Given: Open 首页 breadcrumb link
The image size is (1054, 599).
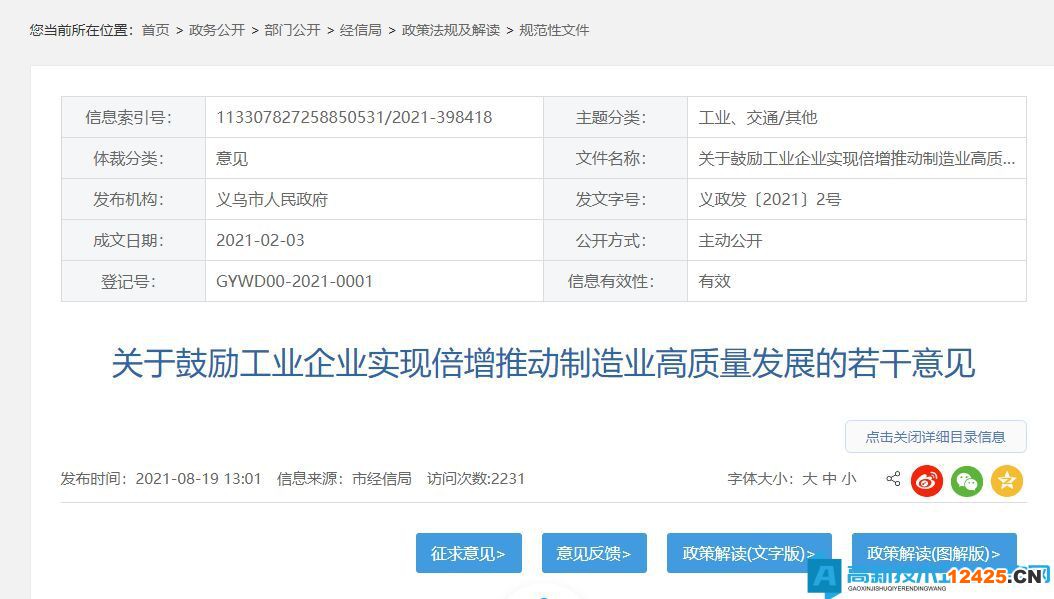Looking at the screenshot, I should click(x=155, y=30).
